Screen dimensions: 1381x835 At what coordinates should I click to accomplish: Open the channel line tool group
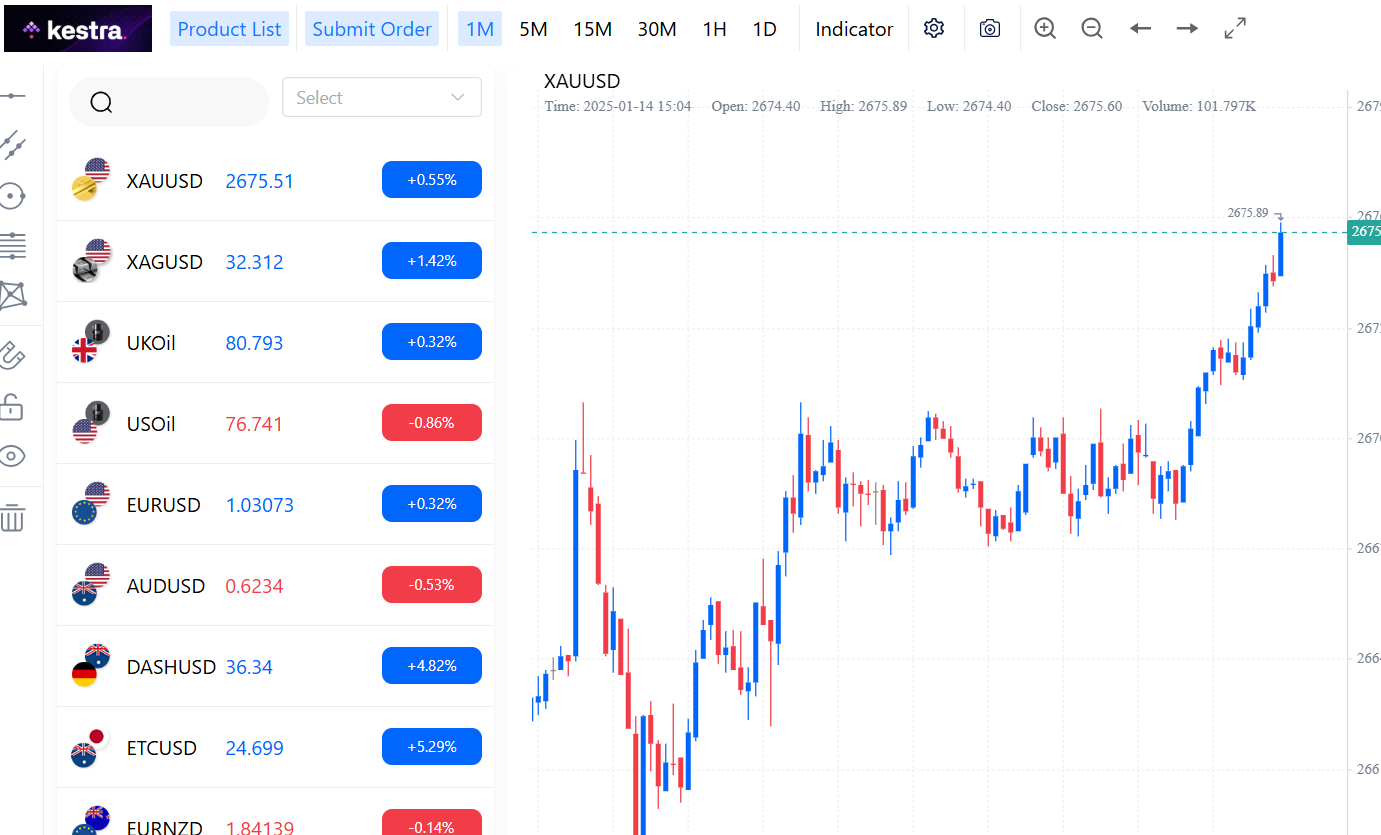[x=13, y=146]
